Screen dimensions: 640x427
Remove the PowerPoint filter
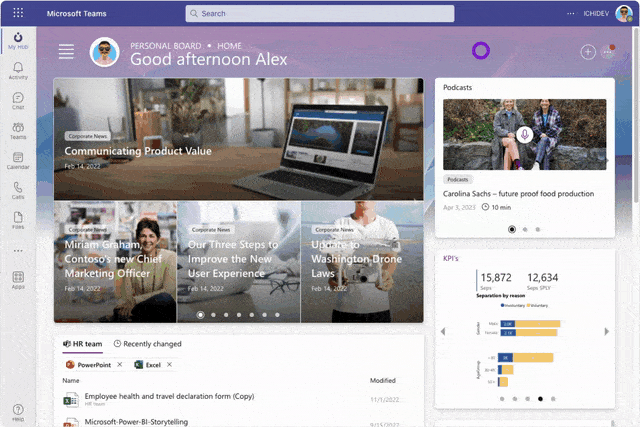tap(120, 364)
